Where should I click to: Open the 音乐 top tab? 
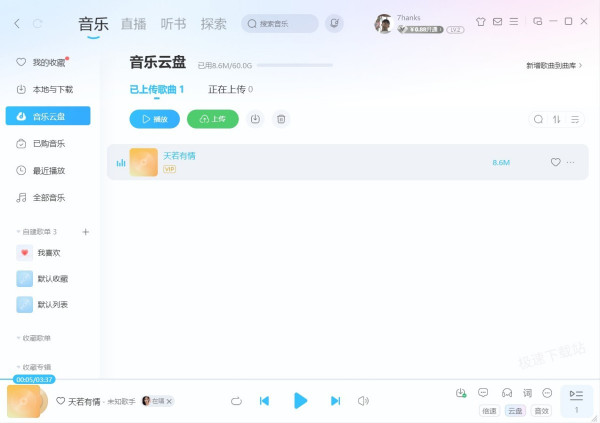tap(93, 24)
